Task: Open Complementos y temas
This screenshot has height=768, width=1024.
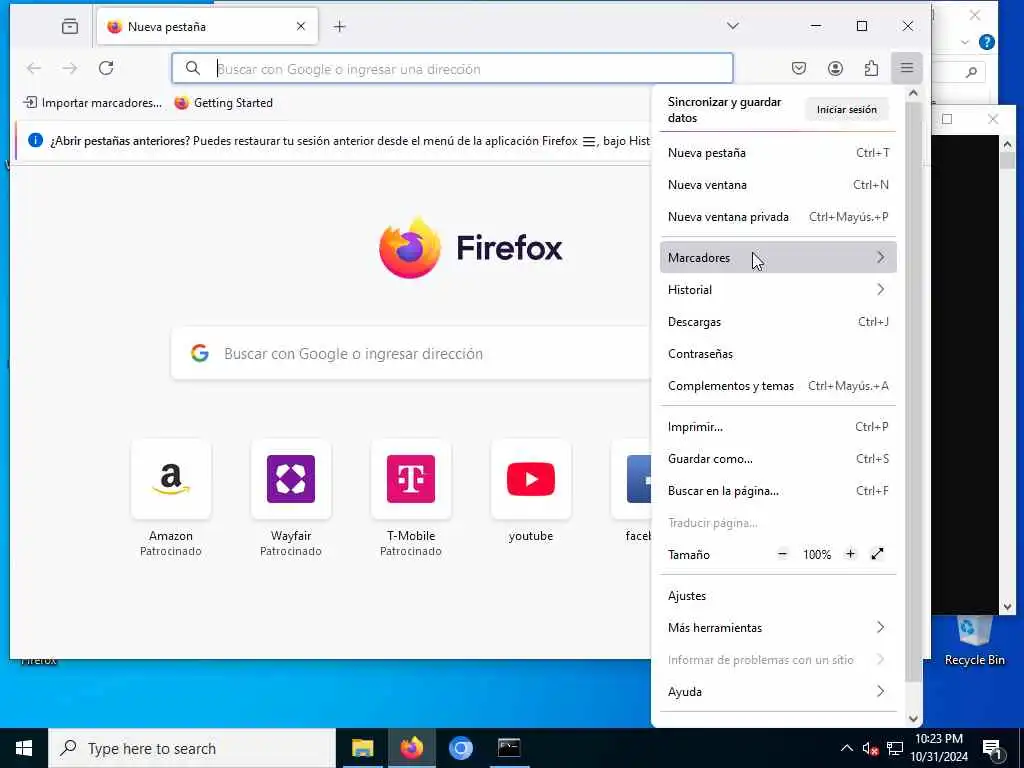Action: (778, 385)
